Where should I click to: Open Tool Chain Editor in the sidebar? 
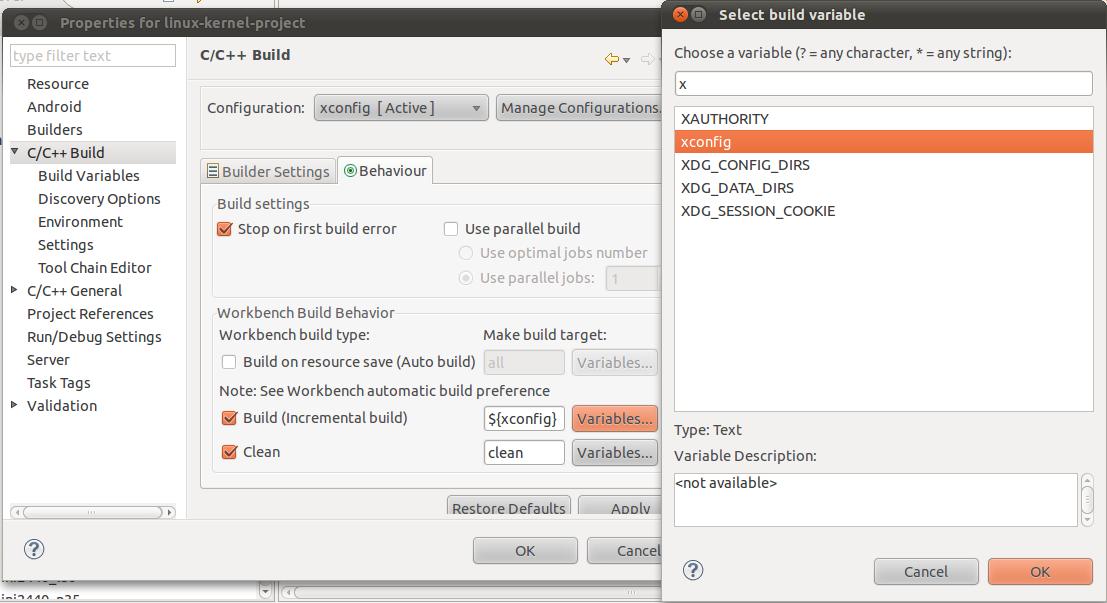point(94,267)
